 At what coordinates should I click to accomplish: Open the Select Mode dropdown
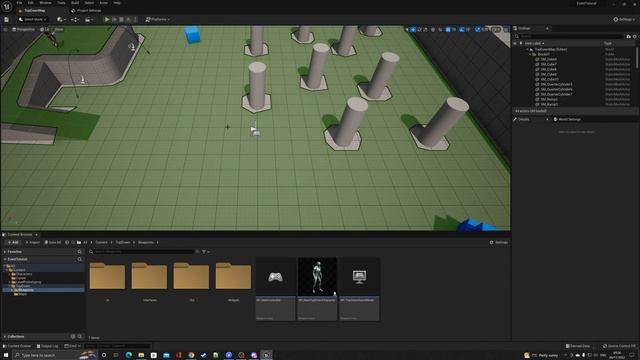coord(33,19)
